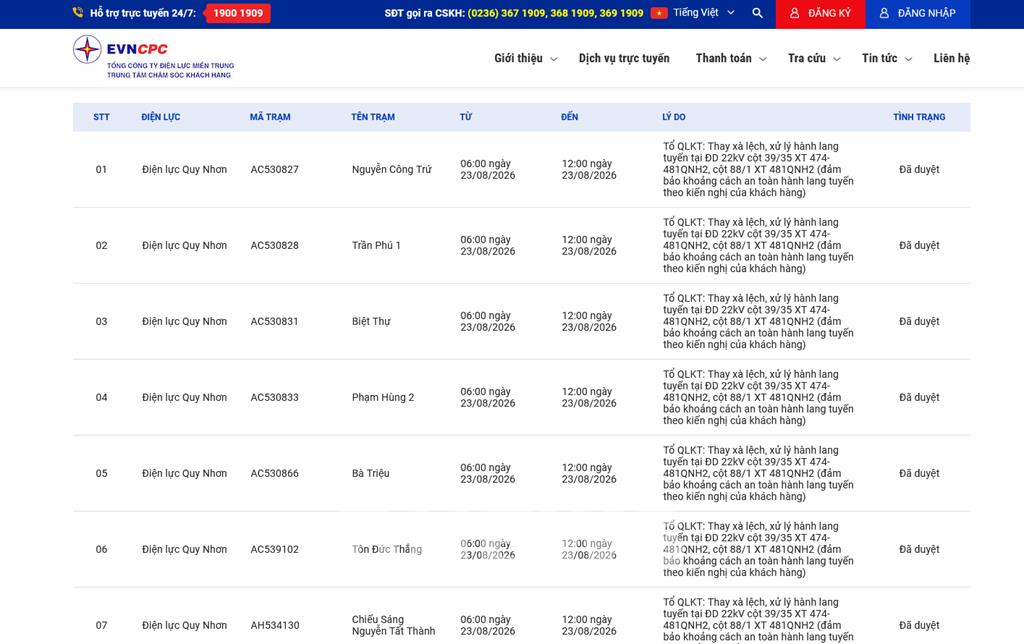Click user icon in ĐĂNG NHẬP button

coord(884,13)
